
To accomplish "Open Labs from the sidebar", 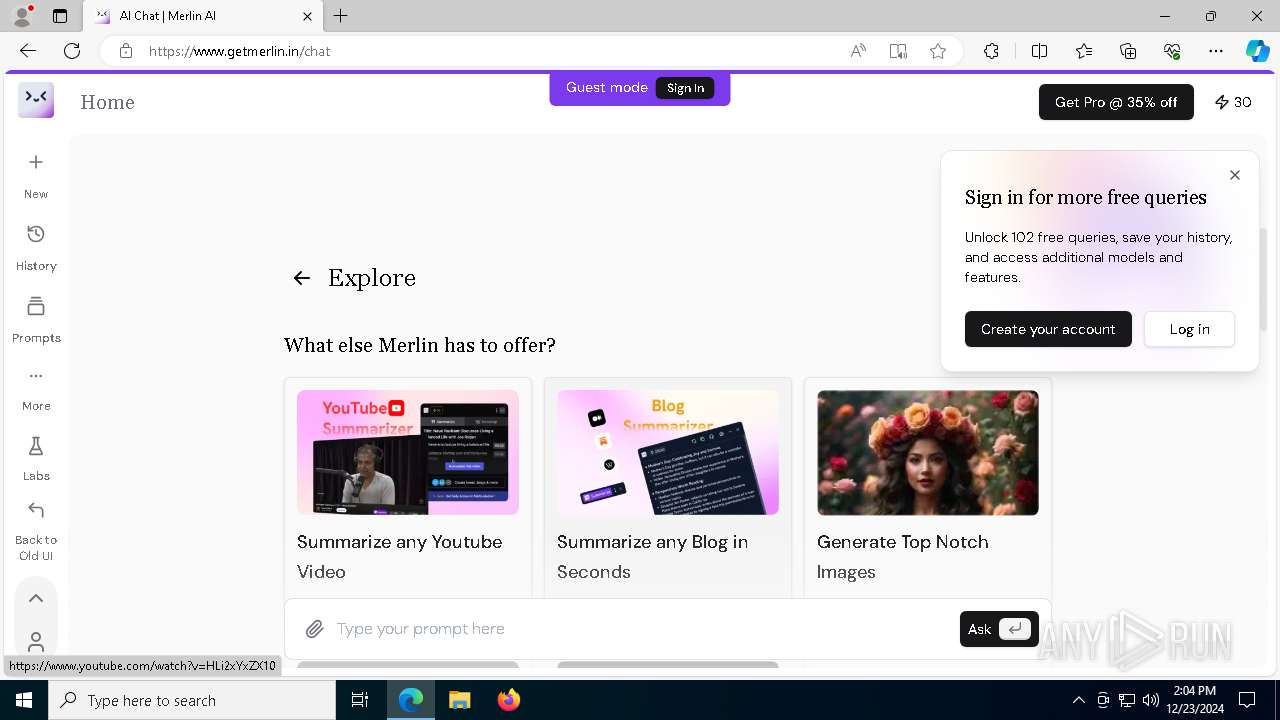I will tap(36, 458).
